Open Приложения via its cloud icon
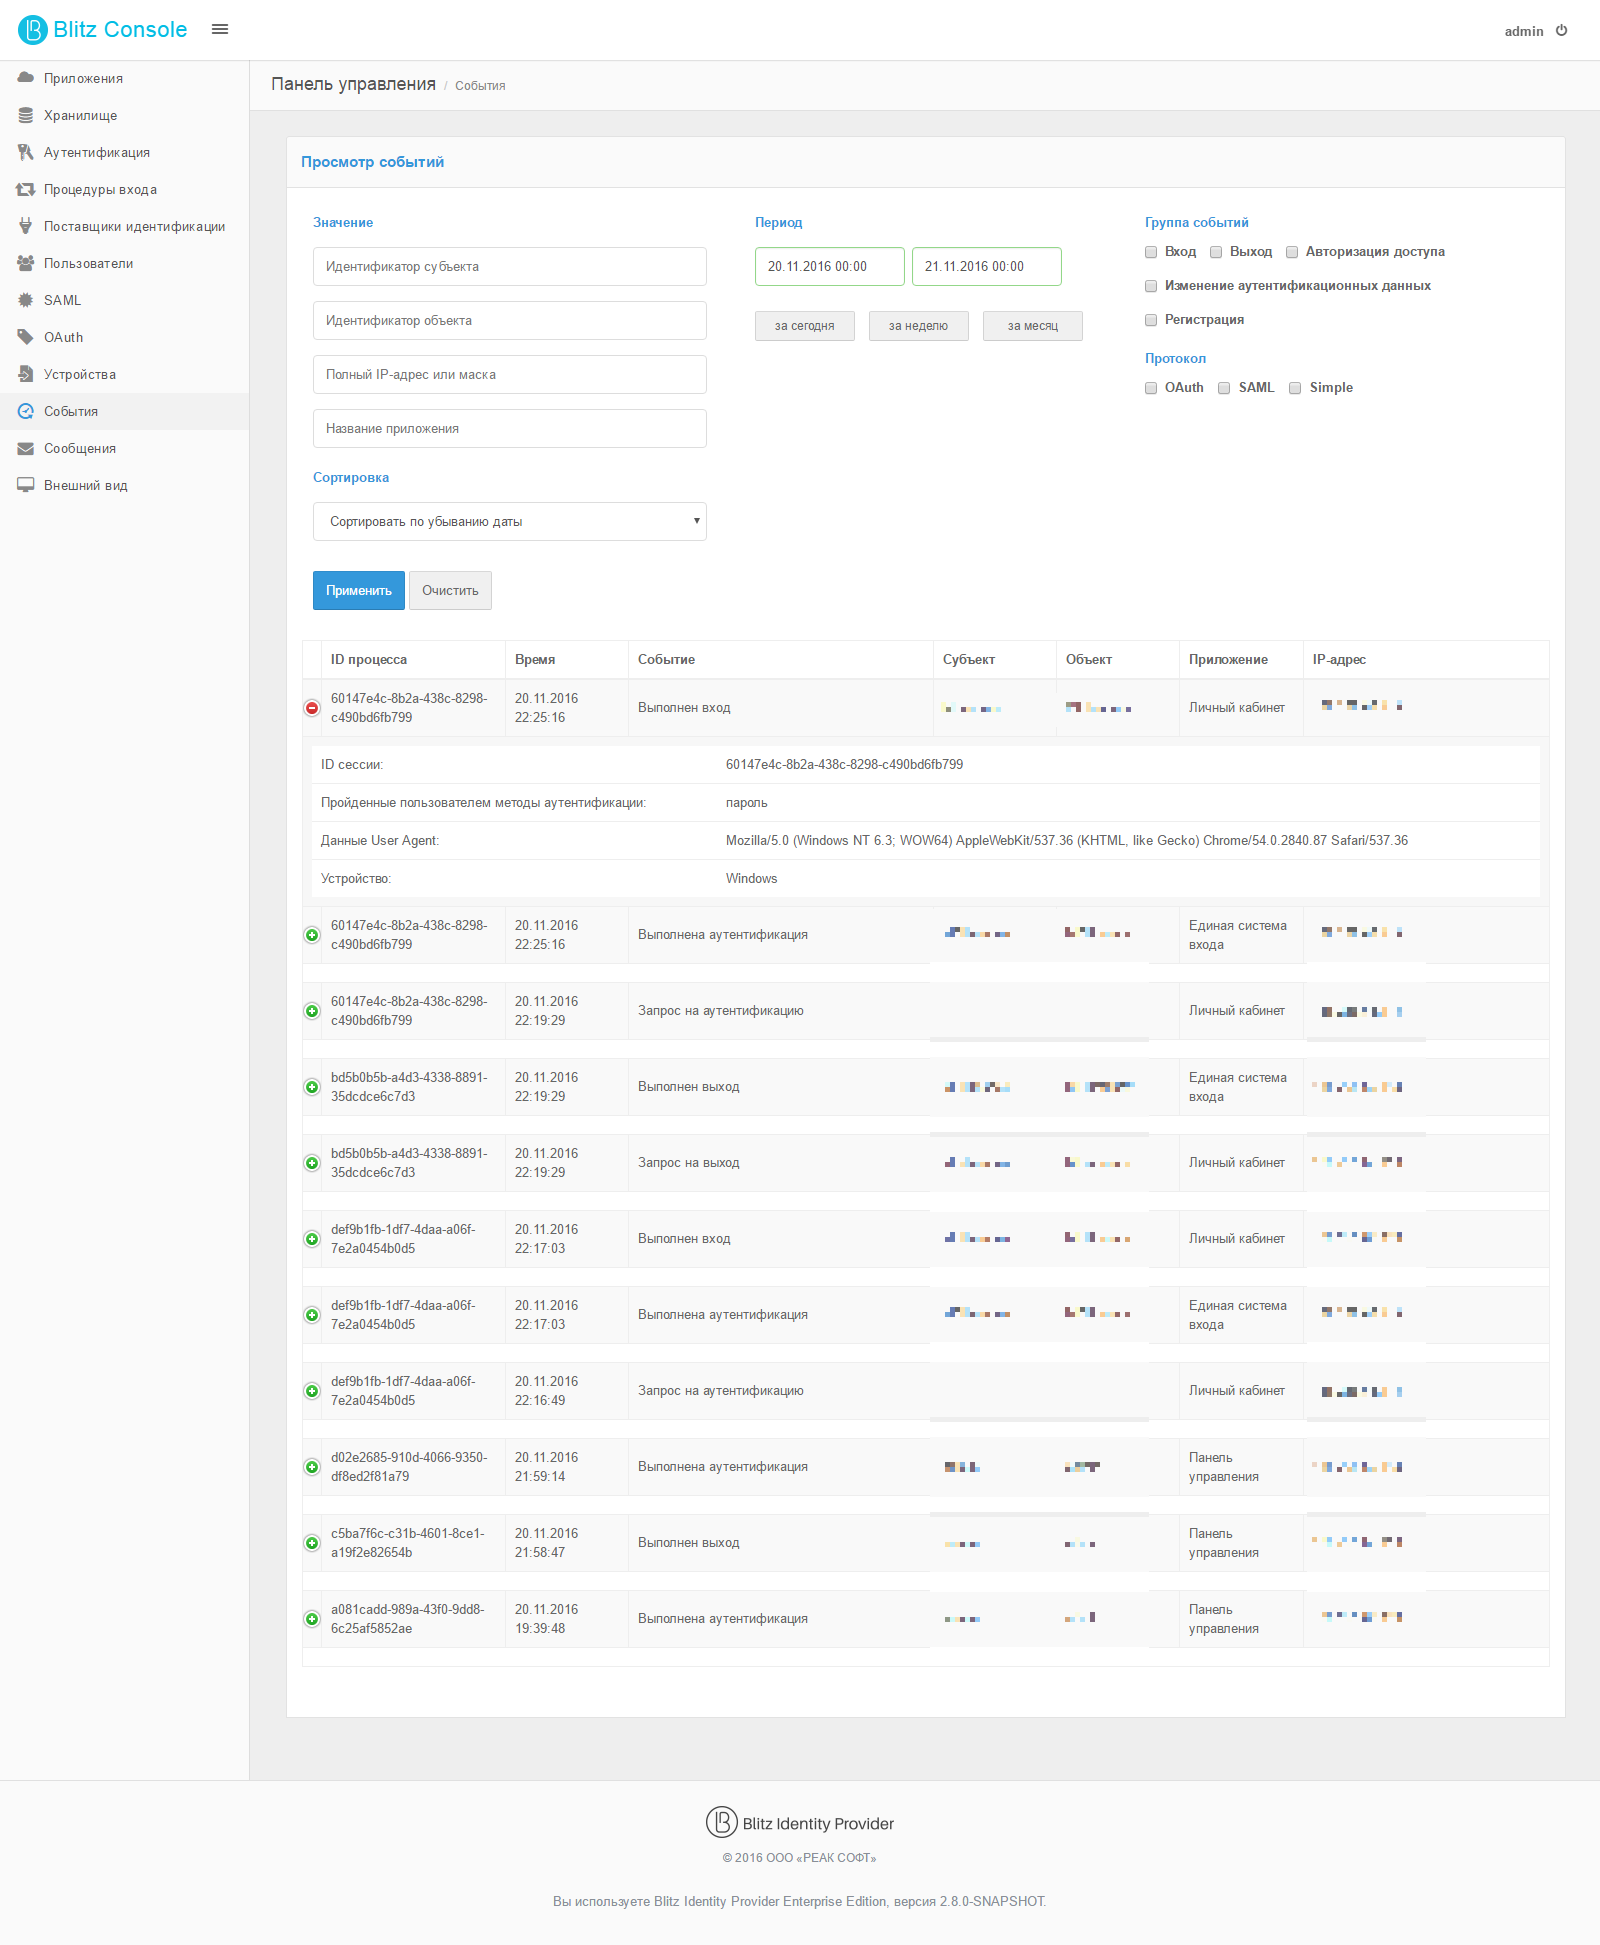Image resolution: width=1600 pixels, height=1945 pixels. click(x=26, y=78)
